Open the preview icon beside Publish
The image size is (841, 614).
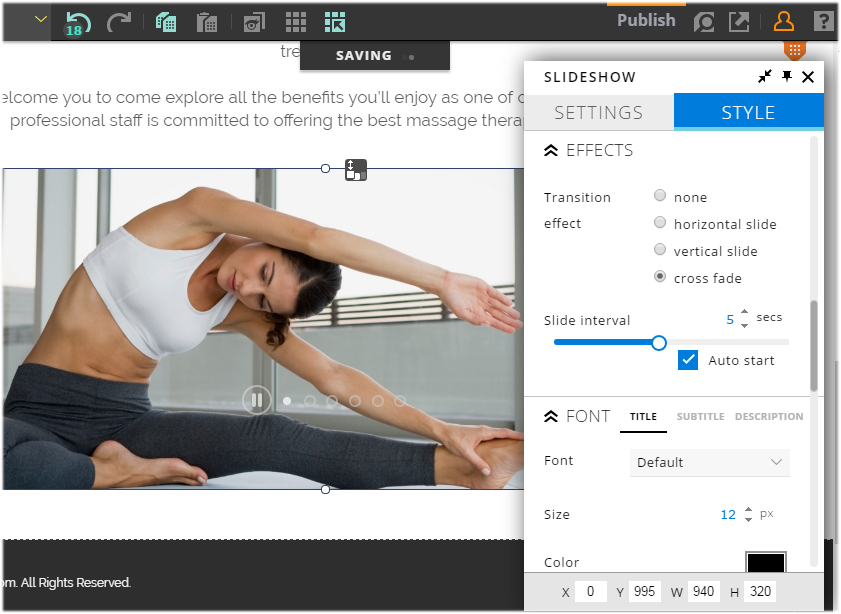(x=704, y=22)
